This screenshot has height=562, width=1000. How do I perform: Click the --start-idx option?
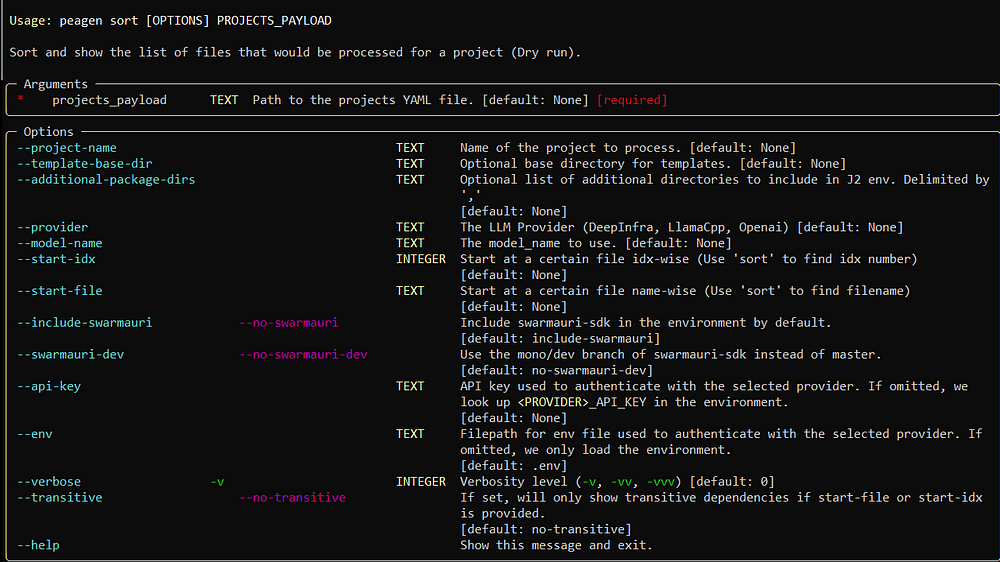coord(56,259)
